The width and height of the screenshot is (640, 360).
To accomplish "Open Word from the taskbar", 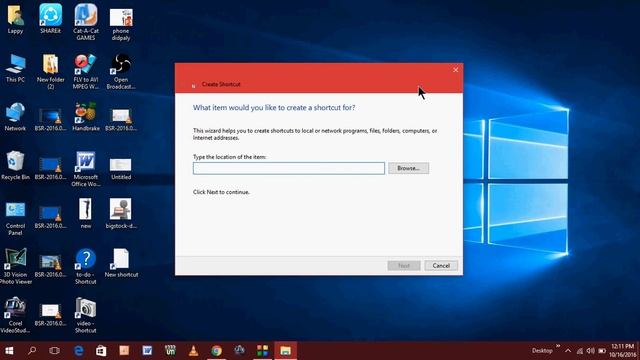I will [147, 351].
